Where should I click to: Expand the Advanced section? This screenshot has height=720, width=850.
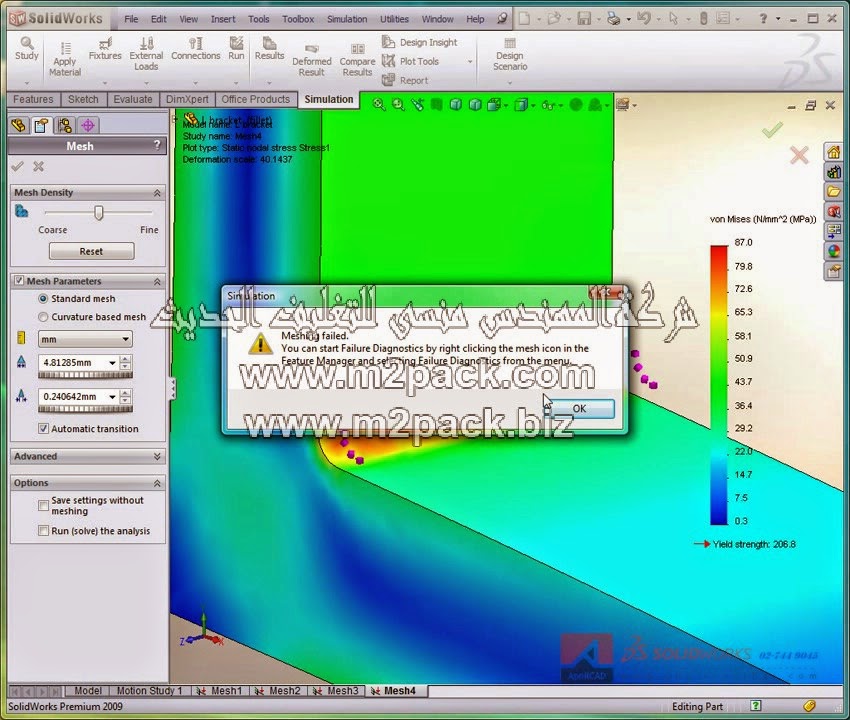click(x=157, y=457)
